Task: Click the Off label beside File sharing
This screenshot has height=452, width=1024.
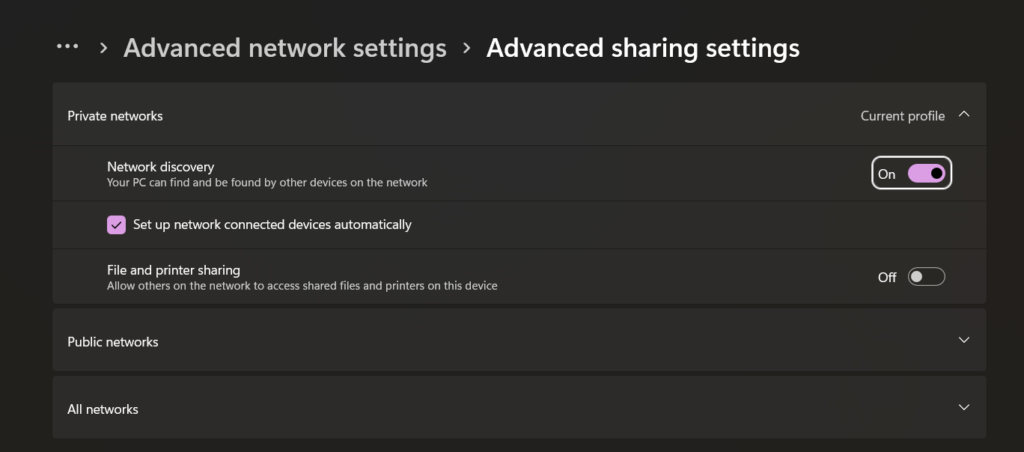Action: (887, 277)
